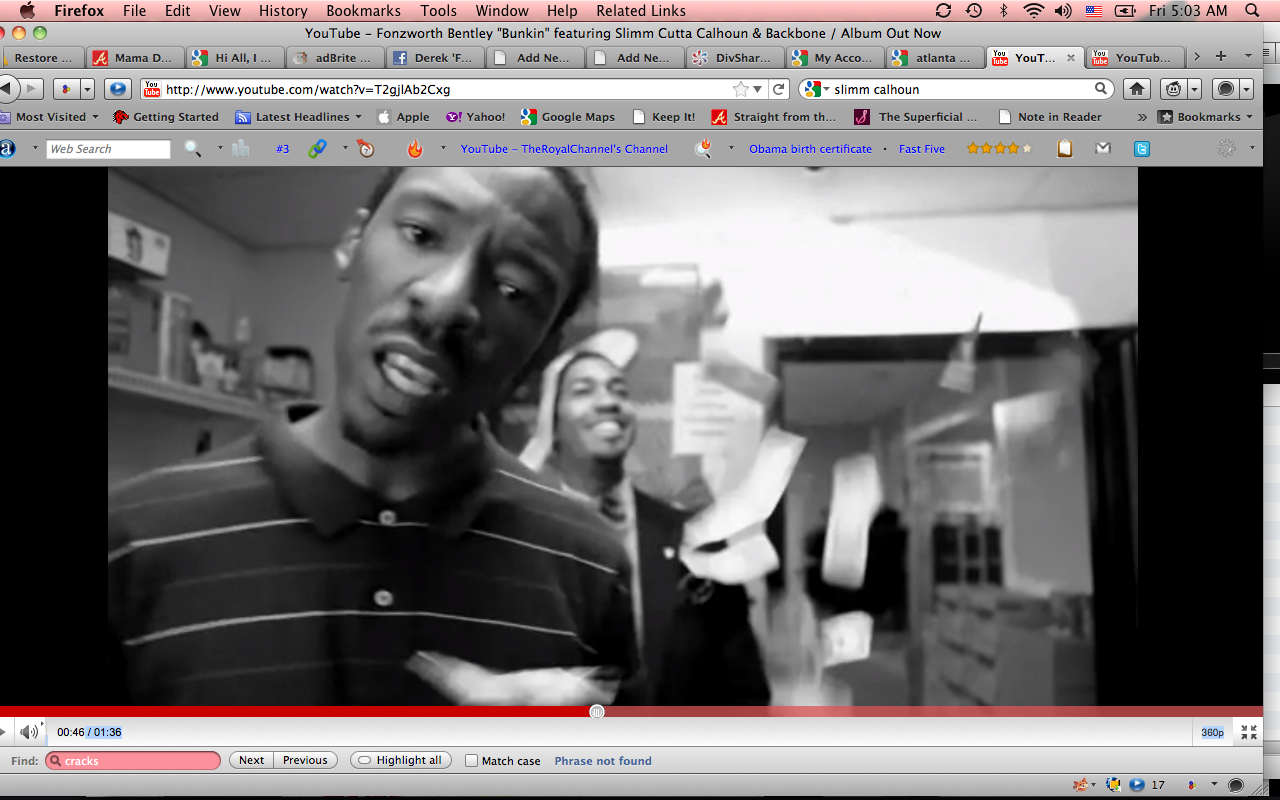Change the 360p video quality setting
This screenshot has height=800, width=1280.
point(1212,733)
